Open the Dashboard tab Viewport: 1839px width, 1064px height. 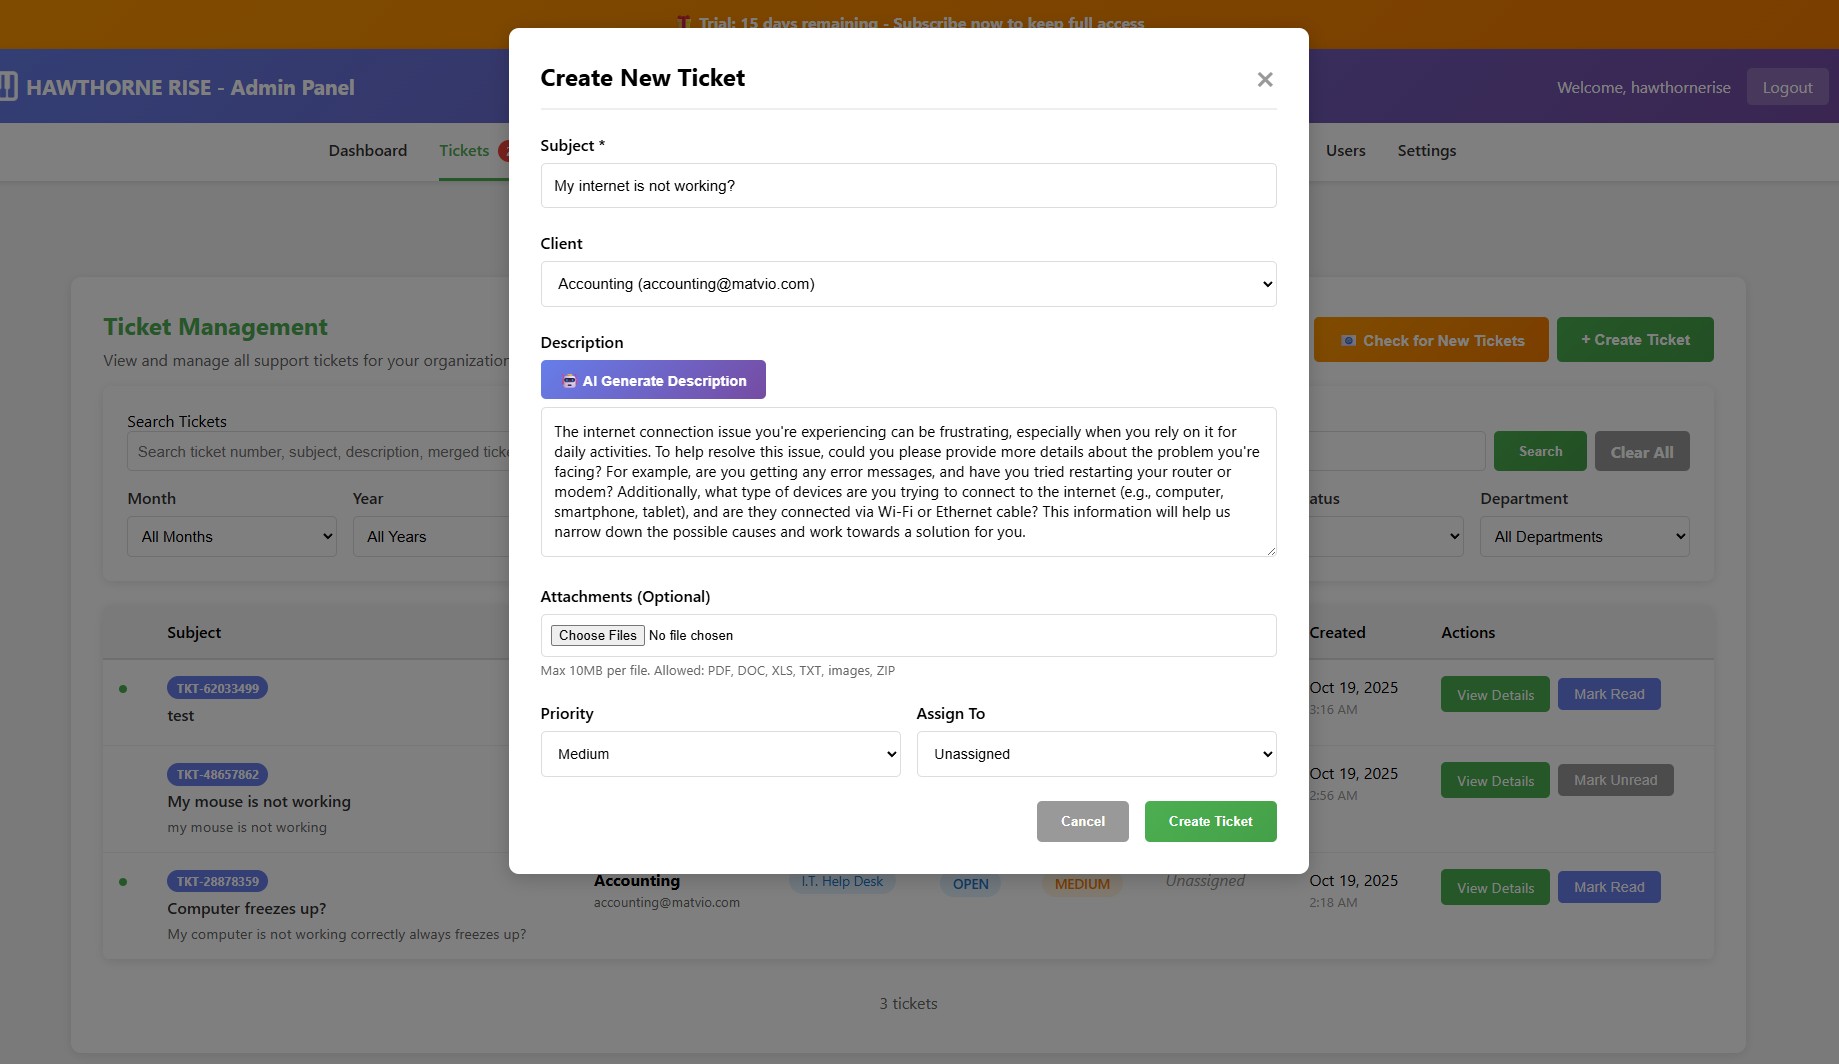(x=368, y=151)
